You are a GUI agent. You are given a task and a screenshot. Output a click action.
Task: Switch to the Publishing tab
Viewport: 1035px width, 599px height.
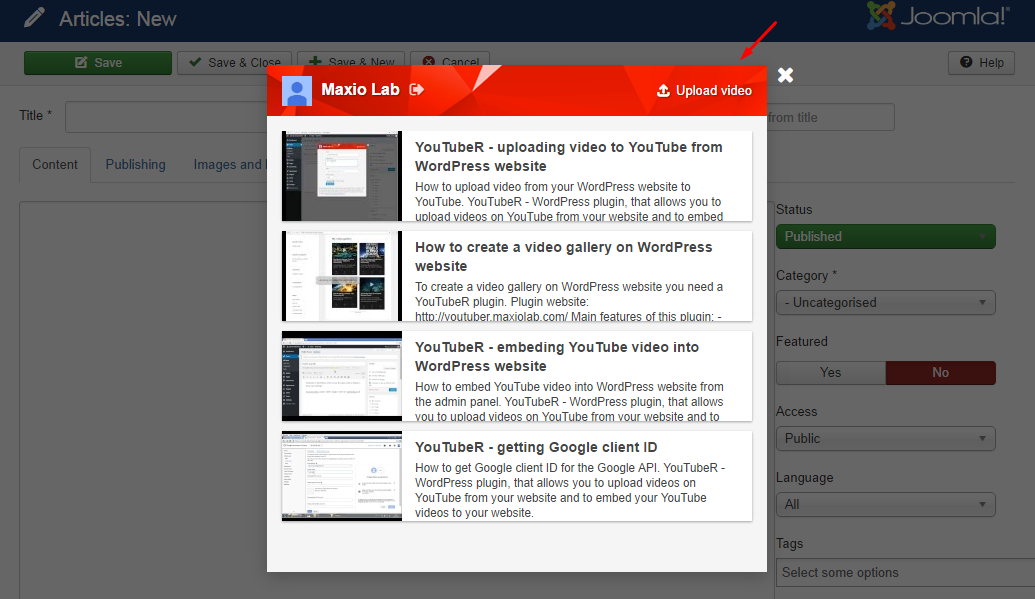click(135, 165)
